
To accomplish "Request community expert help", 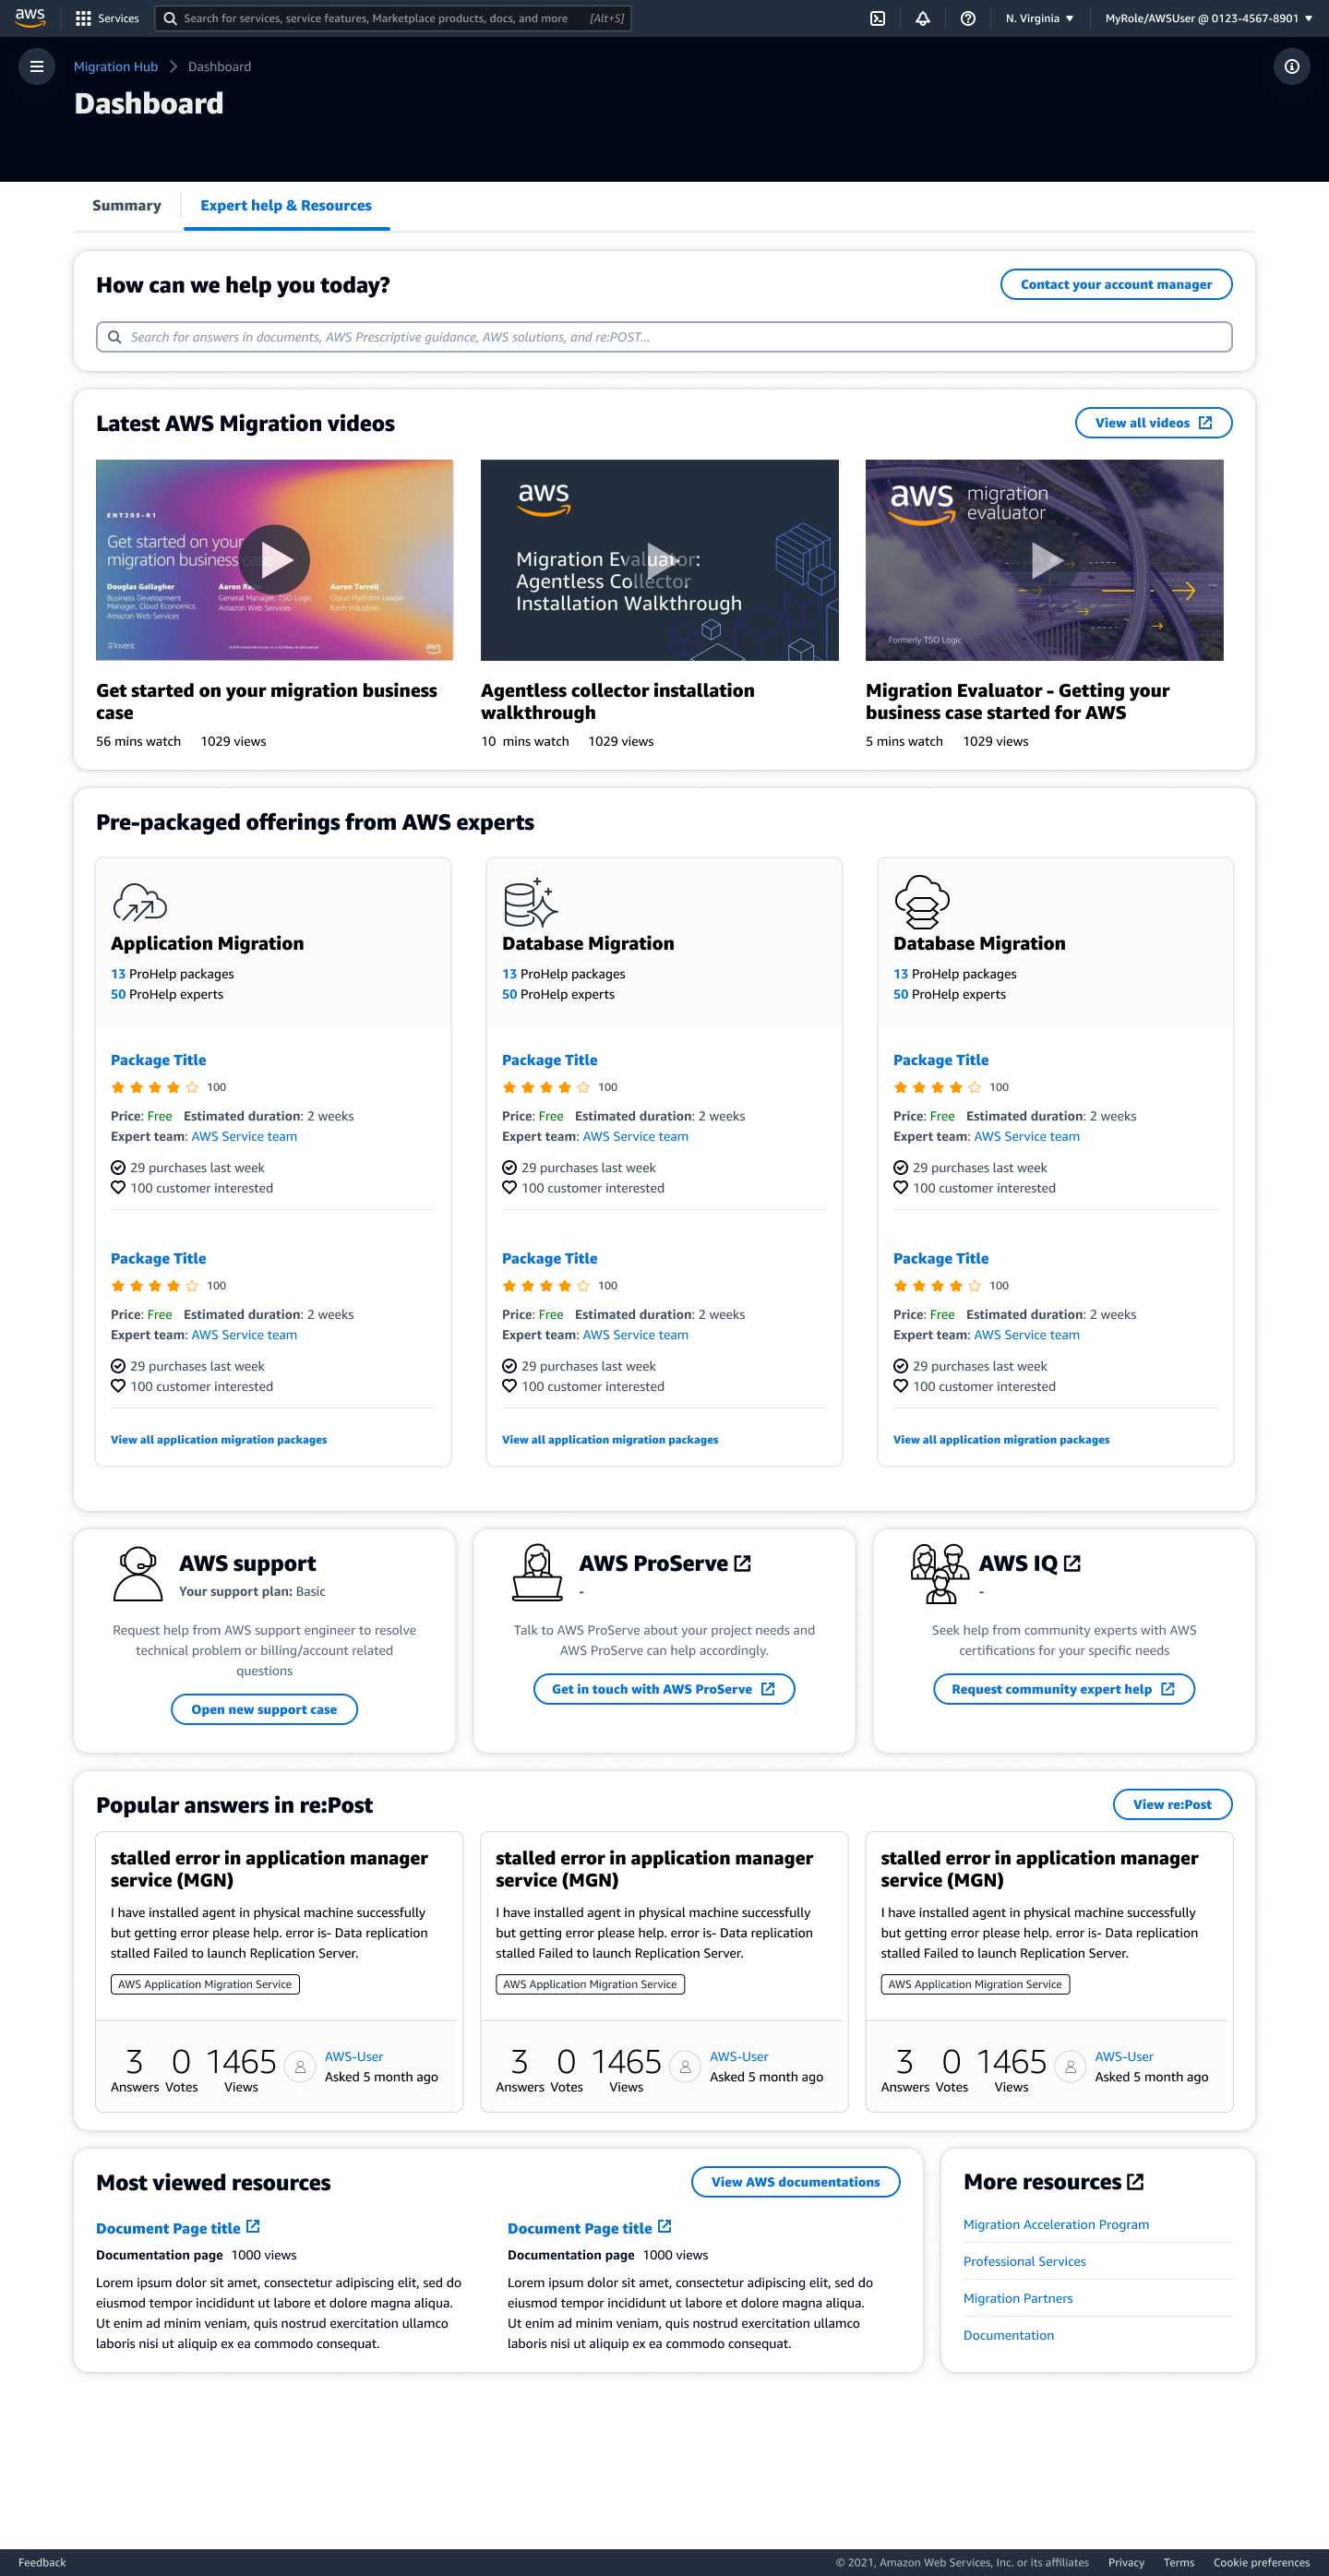I will [1063, 1689].
